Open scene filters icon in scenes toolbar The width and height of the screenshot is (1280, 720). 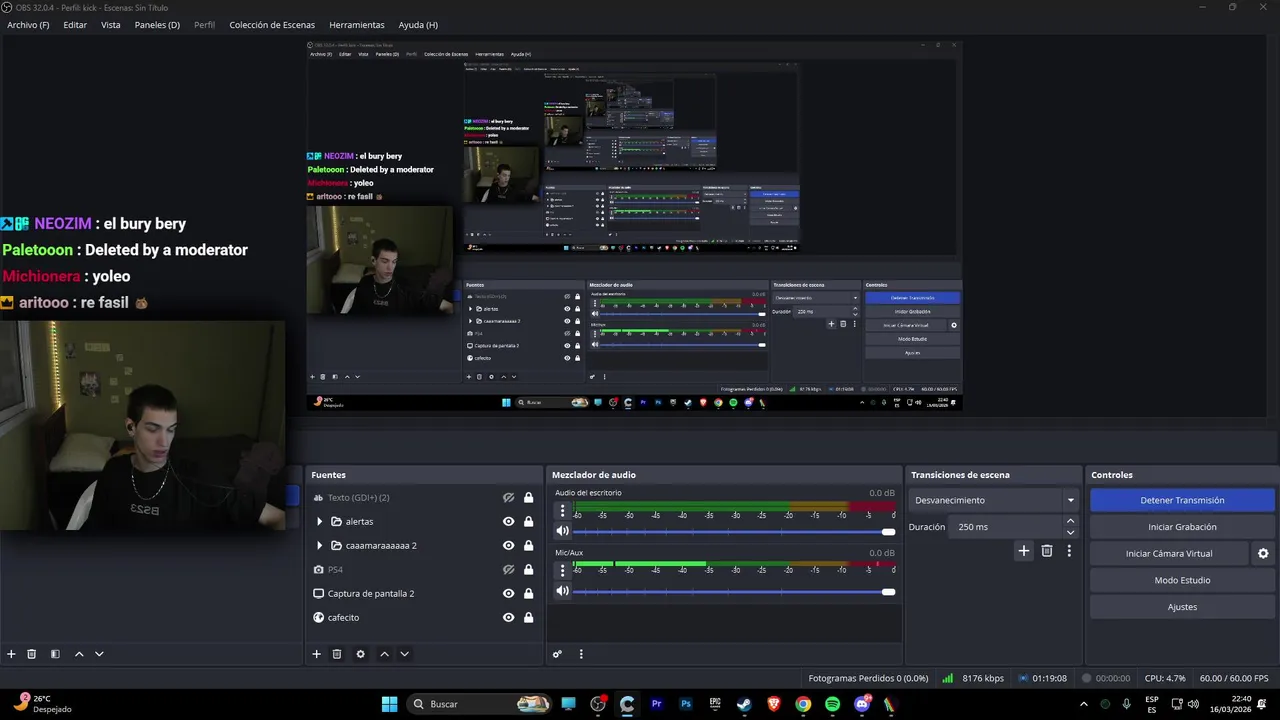55,654
